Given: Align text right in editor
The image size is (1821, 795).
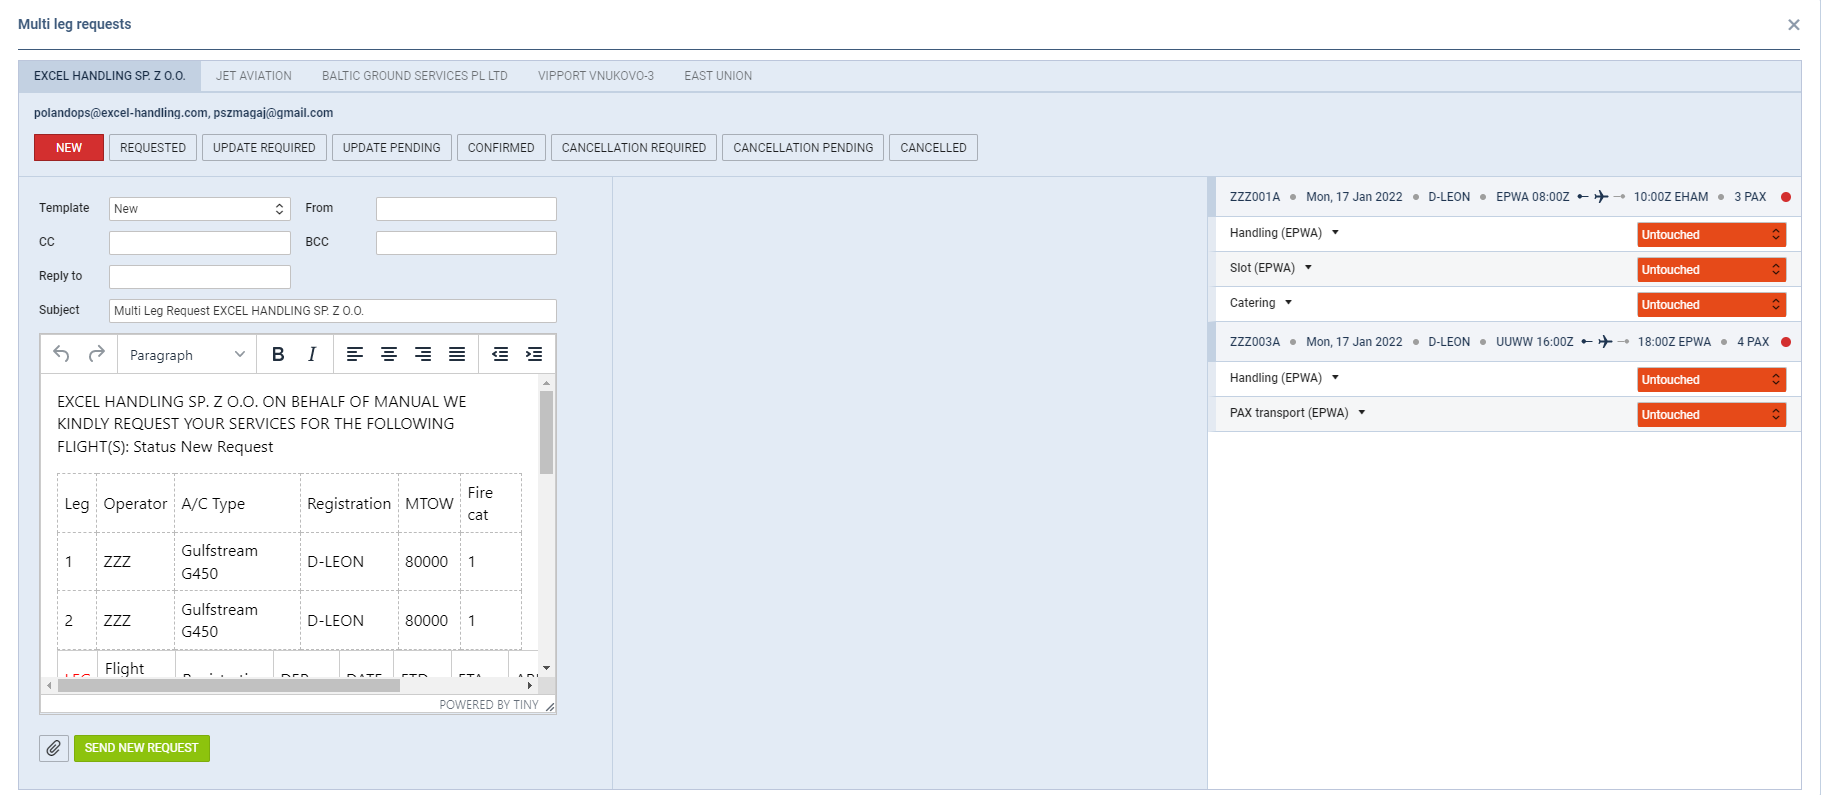Looking at the screenshot, I should point(423,354).
